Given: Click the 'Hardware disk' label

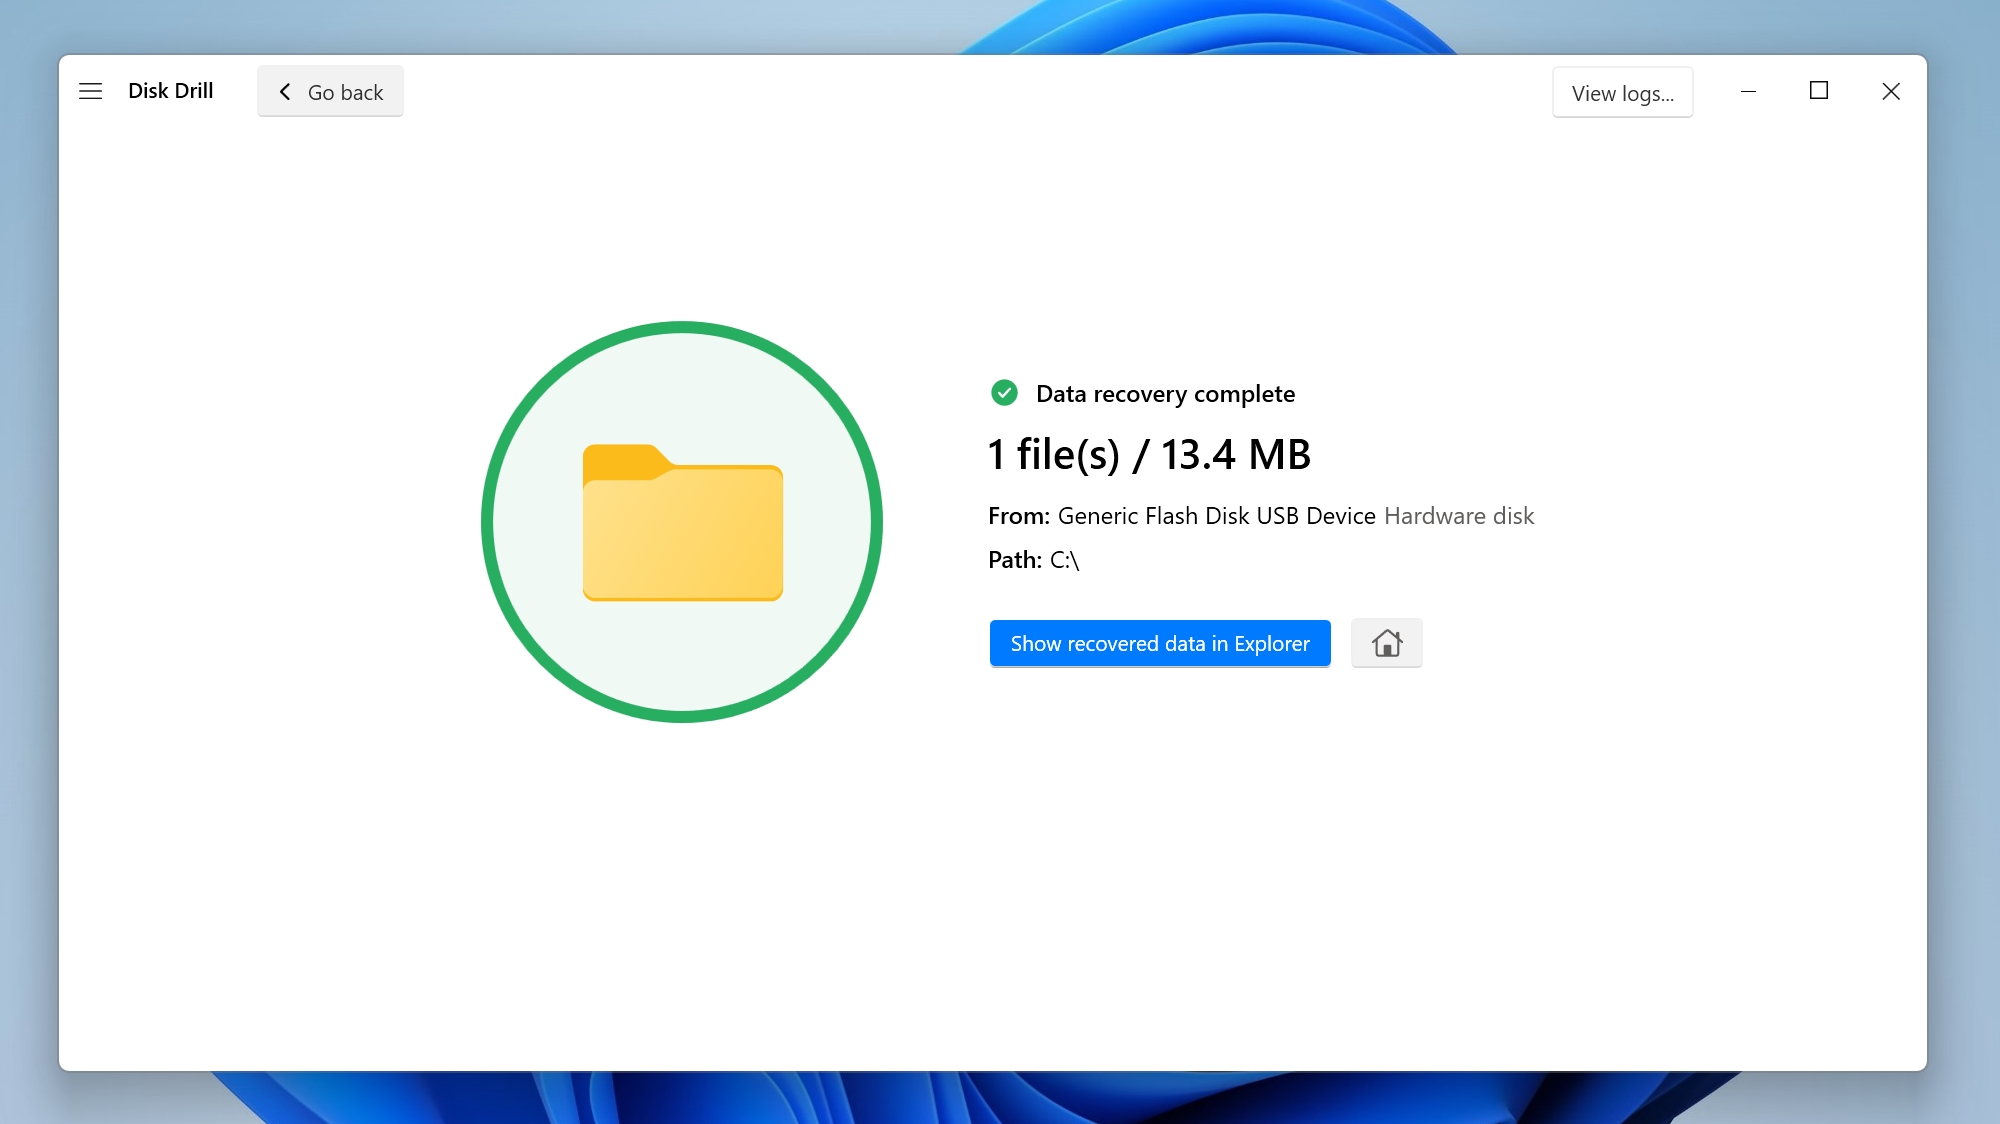Looking at the screenshot, I should point(1459,516).
